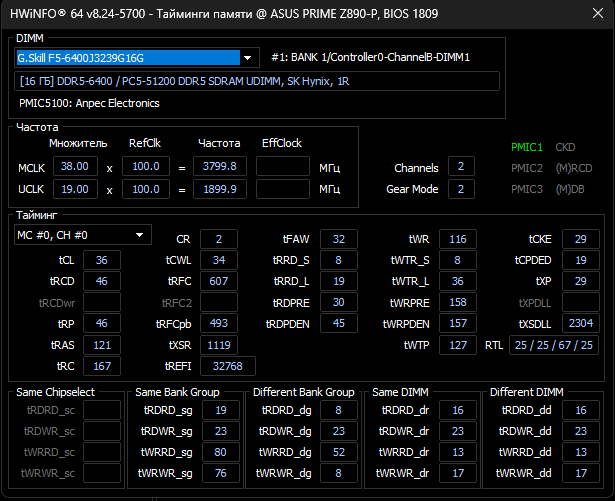Viewport: 615px width, 501px height.
Task: Click the tRDRD_sg value 19
Action: (x=221, y=410)
